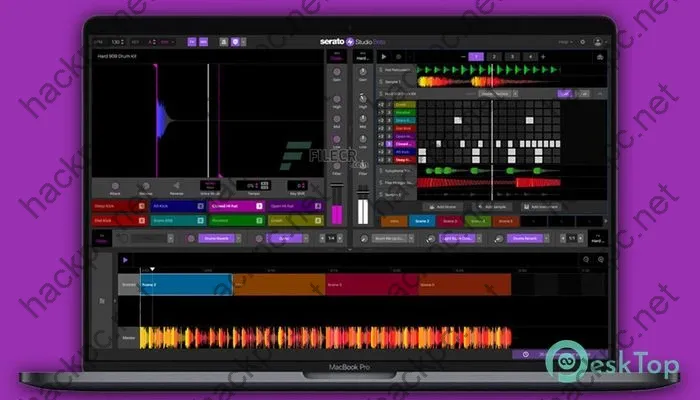This screenshot has height=400, width=700.
Task: Toggle the purple draw-mode button on drum kit track
Action: 565,94
